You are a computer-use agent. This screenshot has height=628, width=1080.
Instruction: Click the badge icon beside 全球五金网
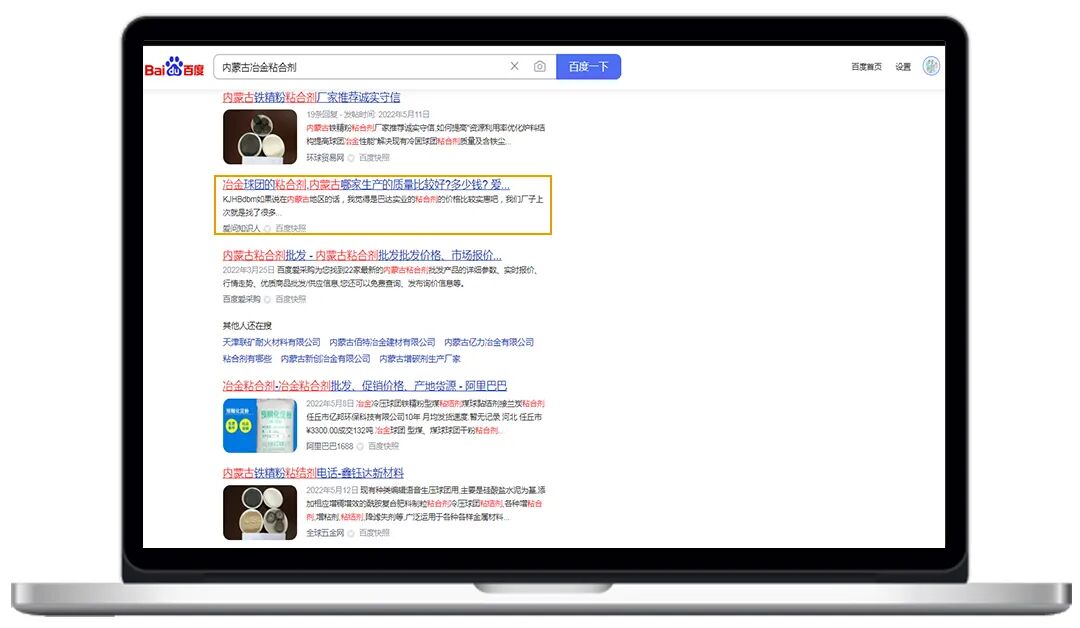[x=350, y=533]
